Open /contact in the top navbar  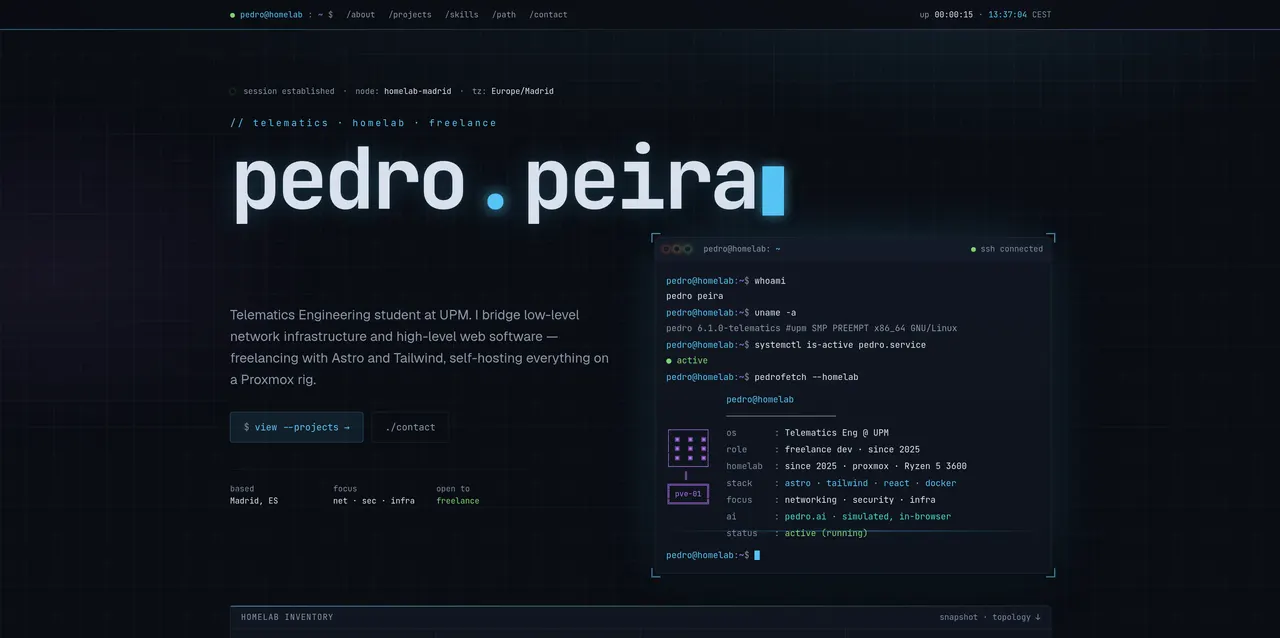548,15
